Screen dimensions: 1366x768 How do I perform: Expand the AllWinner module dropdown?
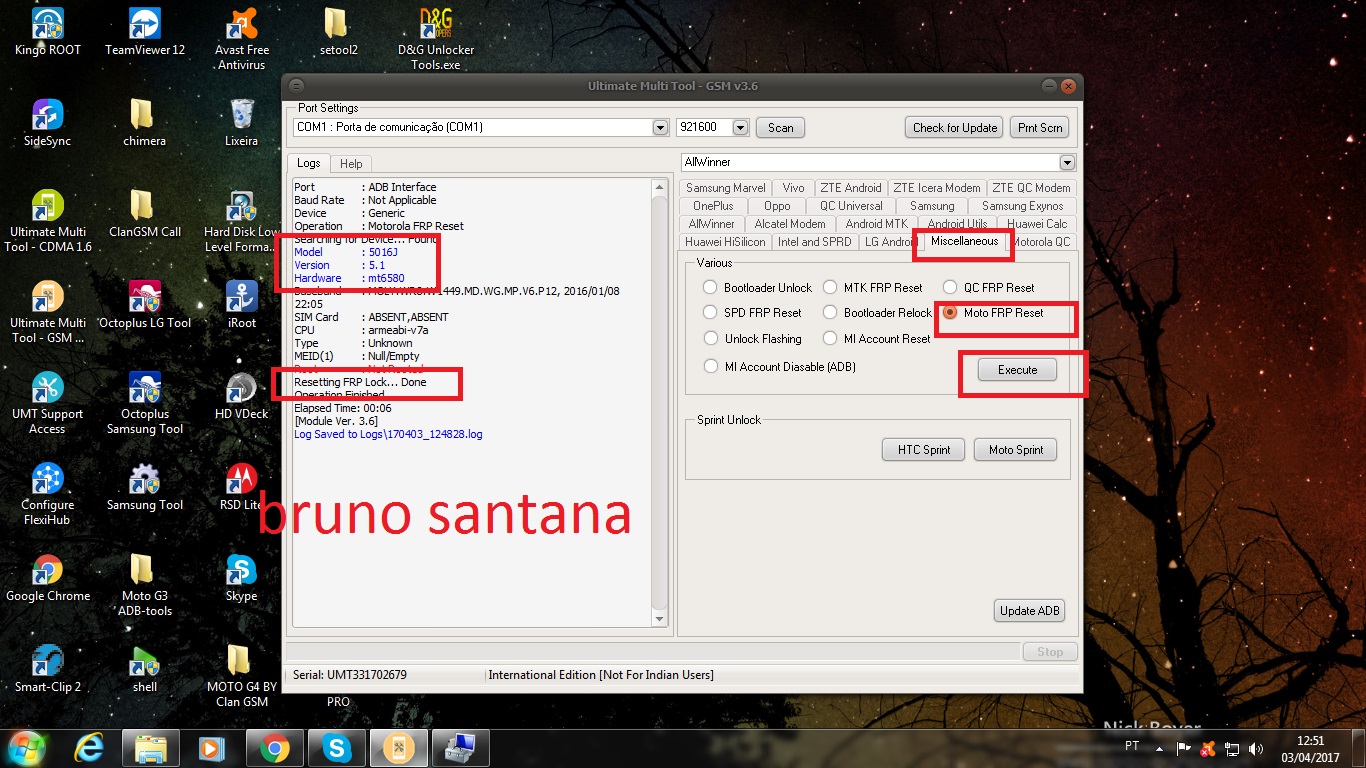[x=1067, y=162]
